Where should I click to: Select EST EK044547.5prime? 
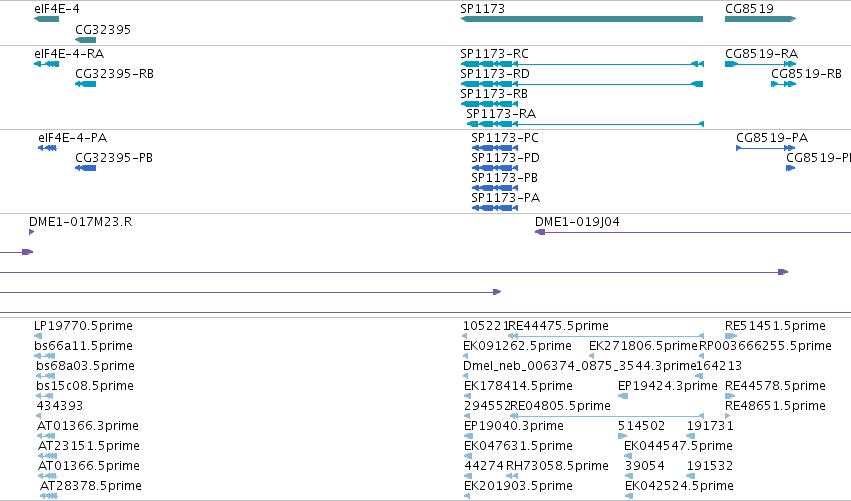point(678,446)
